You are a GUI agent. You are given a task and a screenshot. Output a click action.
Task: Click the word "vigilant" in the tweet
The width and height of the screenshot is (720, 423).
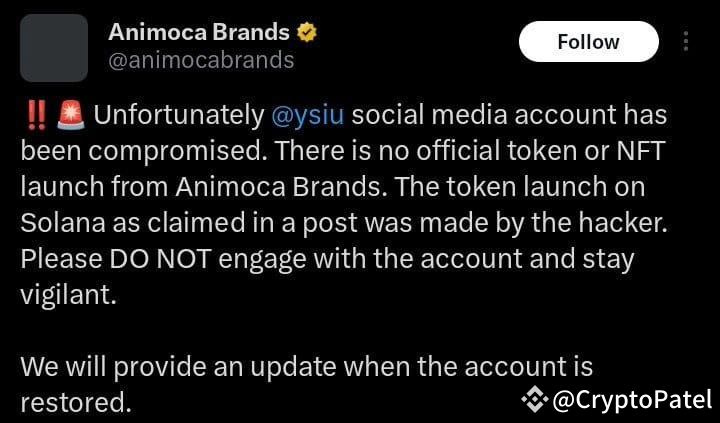64,295
